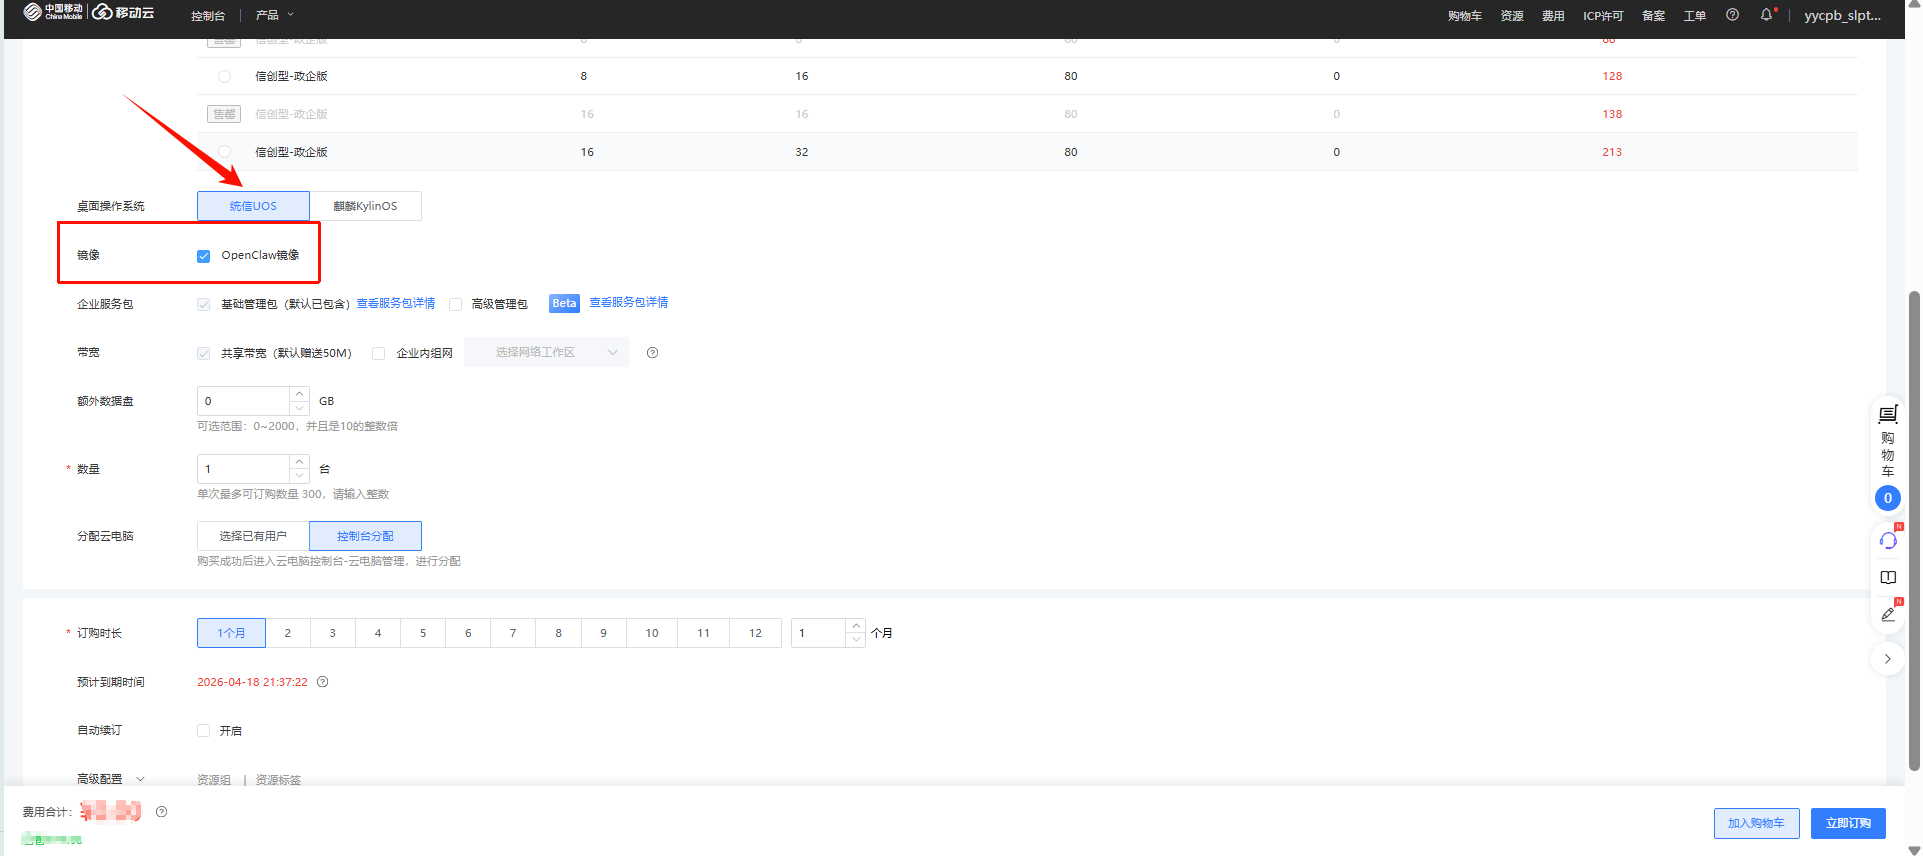Click the info icon next to expiration time
The image size is (1923, 856).
pos(322,682)
